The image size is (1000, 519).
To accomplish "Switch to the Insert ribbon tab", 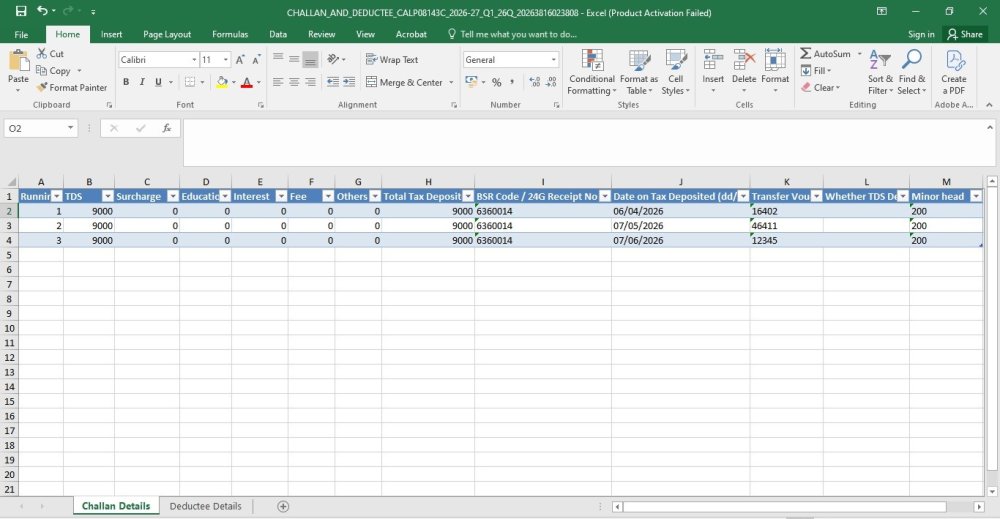I will coord(112,34).
